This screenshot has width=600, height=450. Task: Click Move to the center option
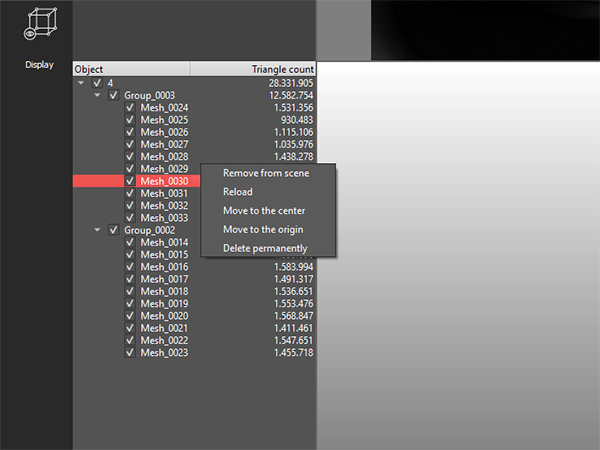click(x=264, y=211)
